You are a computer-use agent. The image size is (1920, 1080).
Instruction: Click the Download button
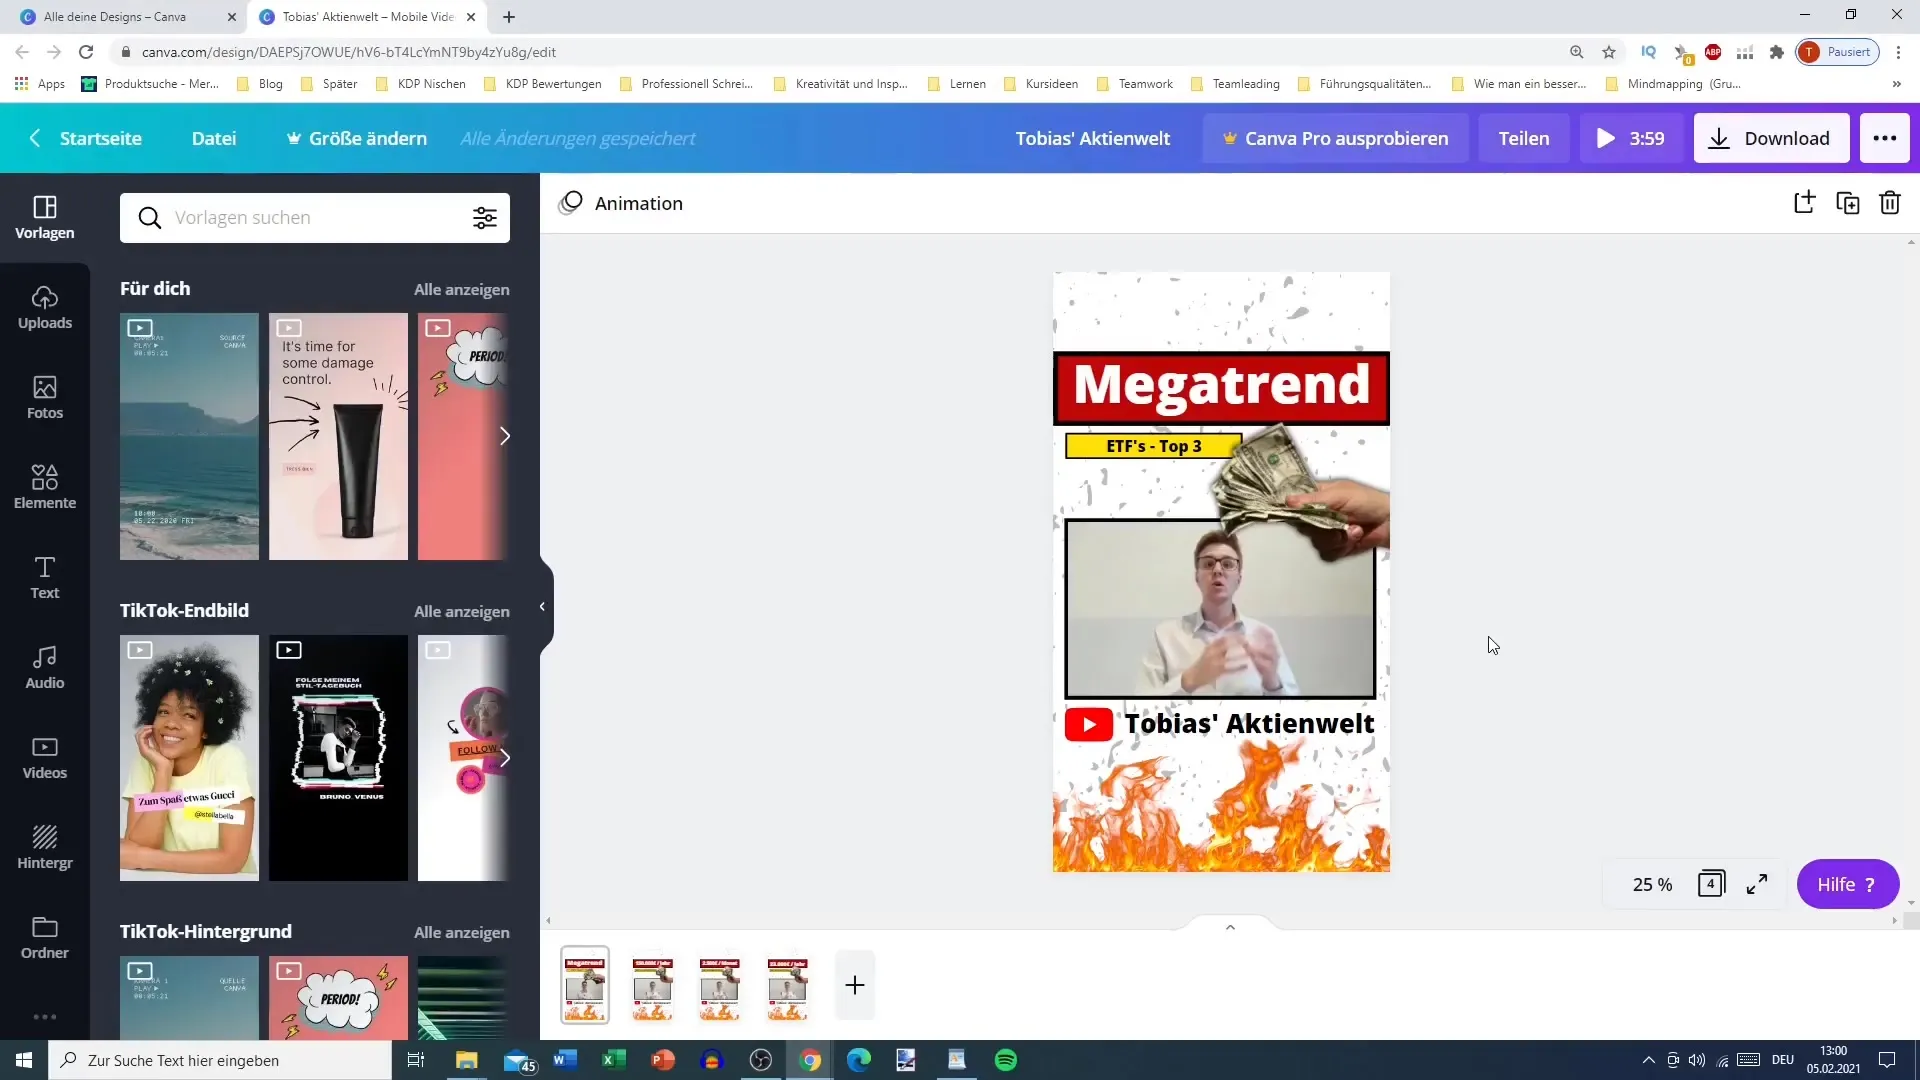[x=1771, y=138]
